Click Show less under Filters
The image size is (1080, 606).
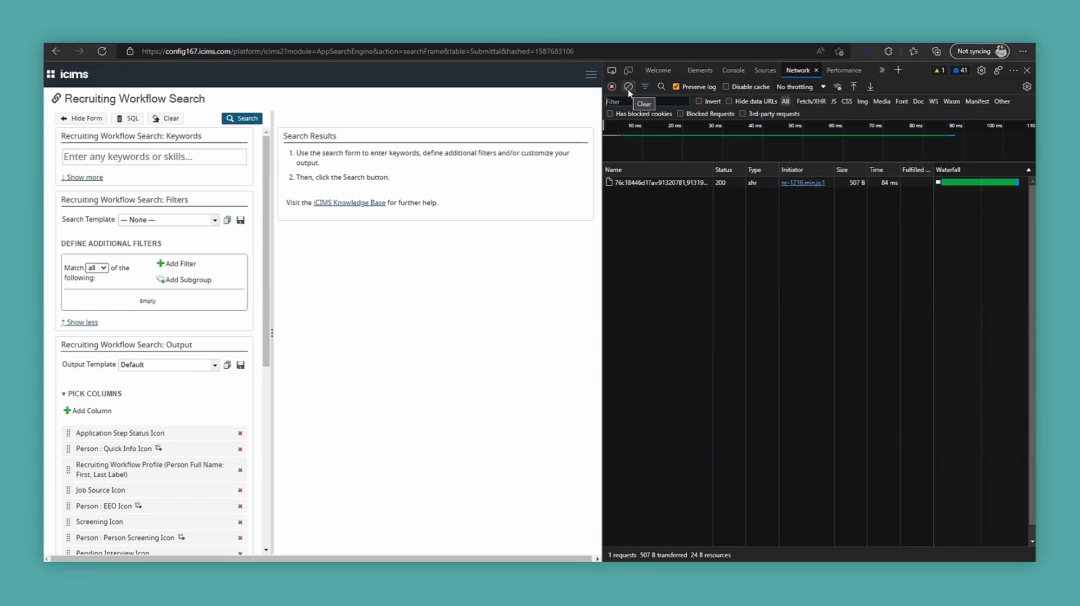pyautogui.click(x=79, y=322)
